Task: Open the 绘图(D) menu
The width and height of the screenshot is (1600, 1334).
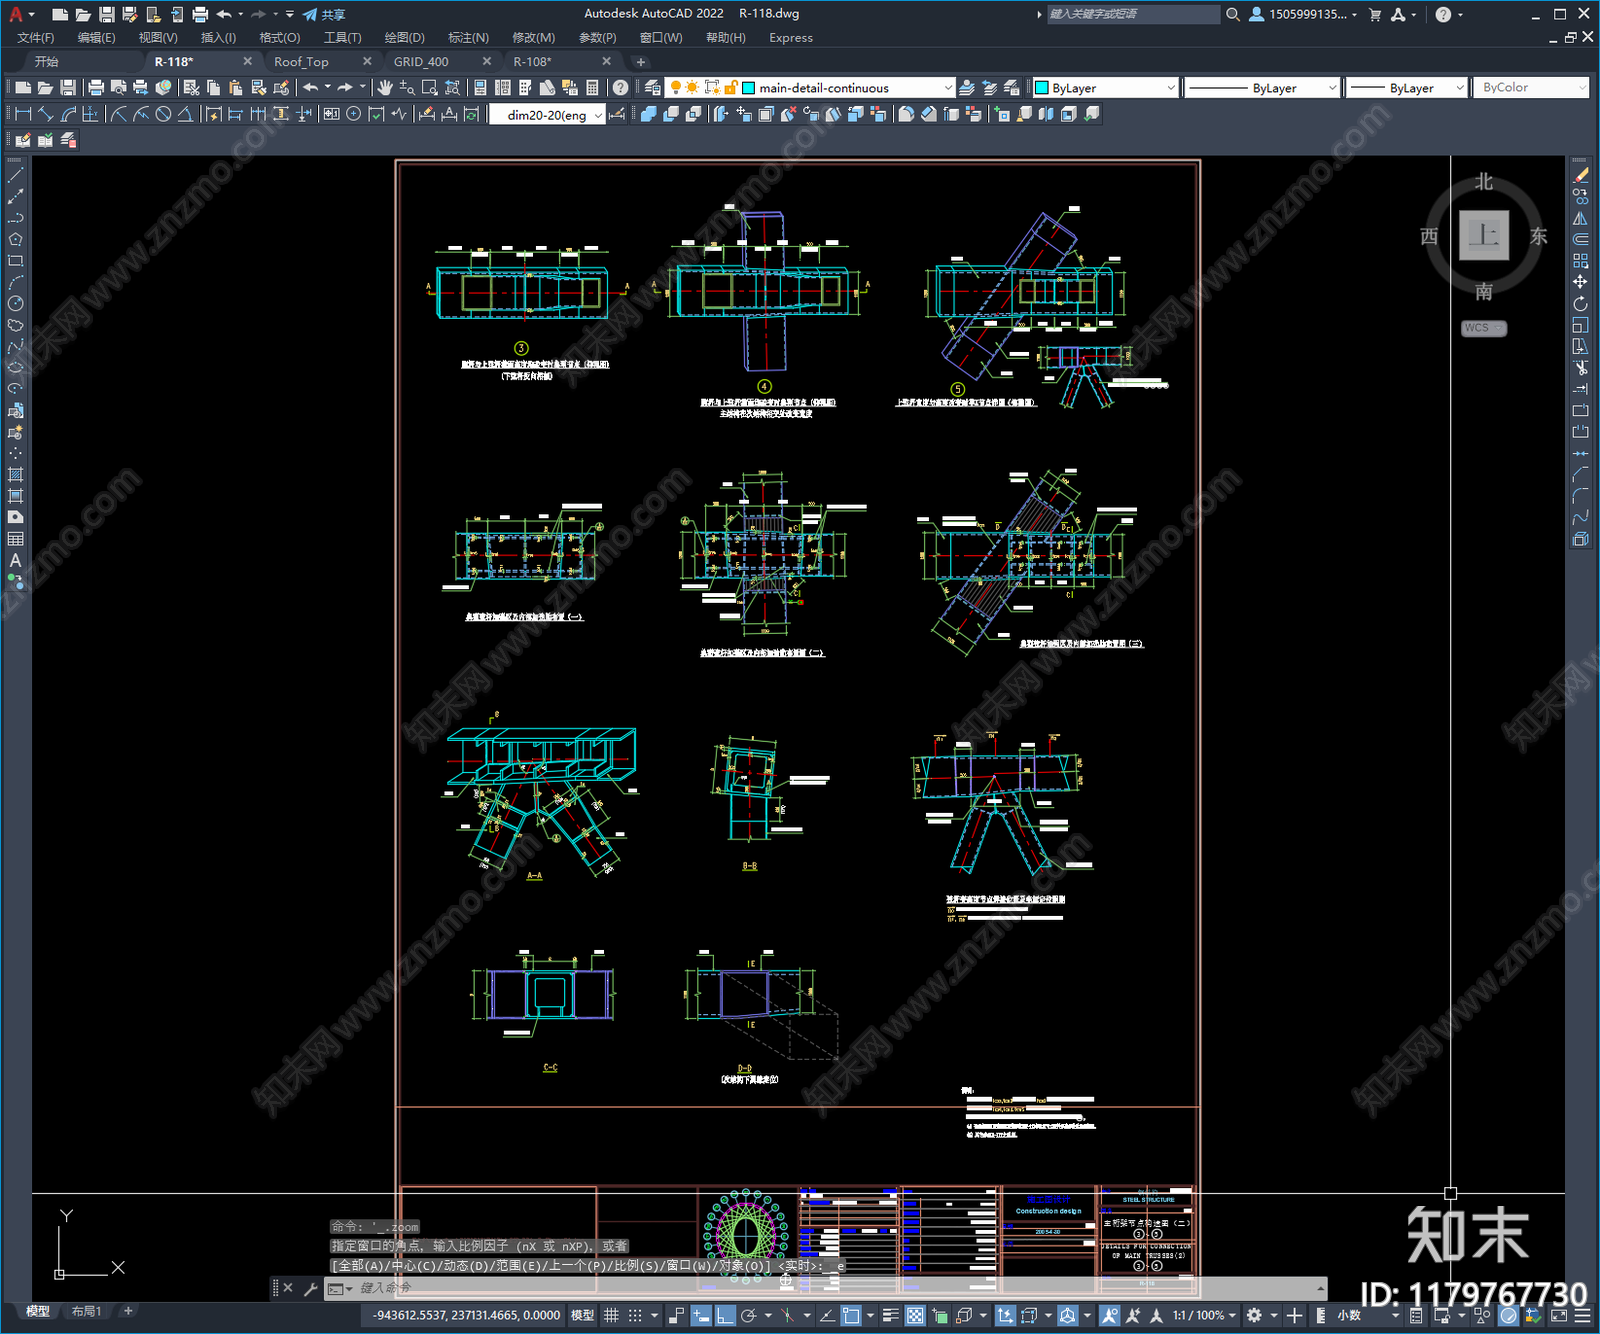Action: [x=404, y=38]
